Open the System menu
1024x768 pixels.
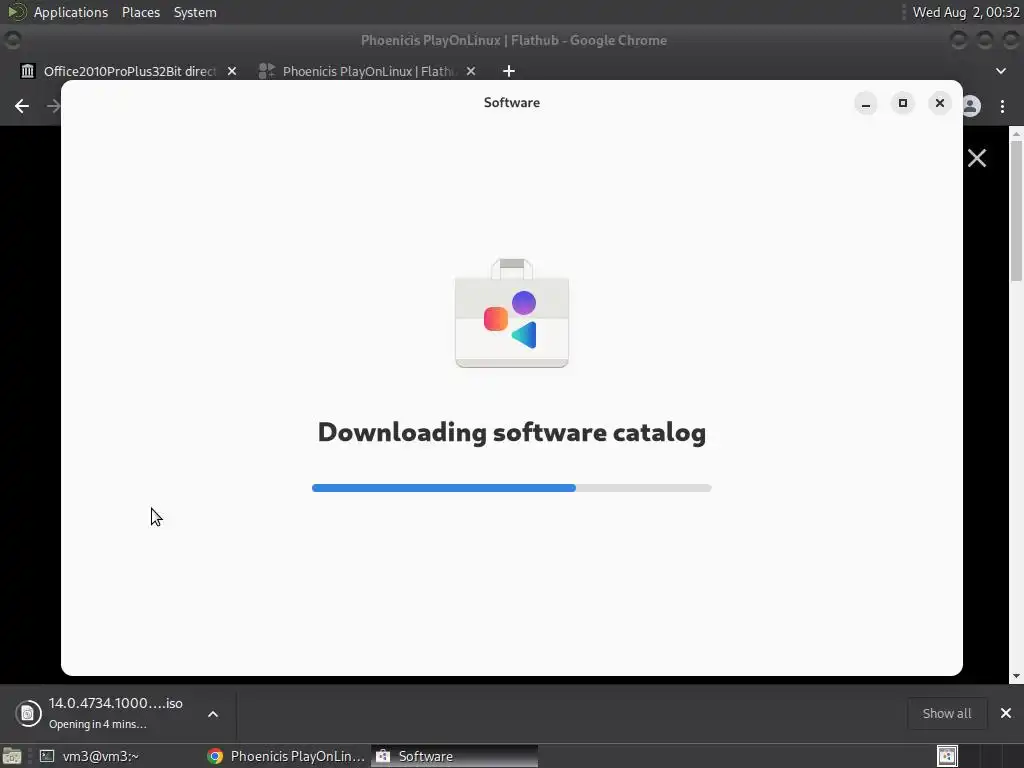tap(195, 12)
